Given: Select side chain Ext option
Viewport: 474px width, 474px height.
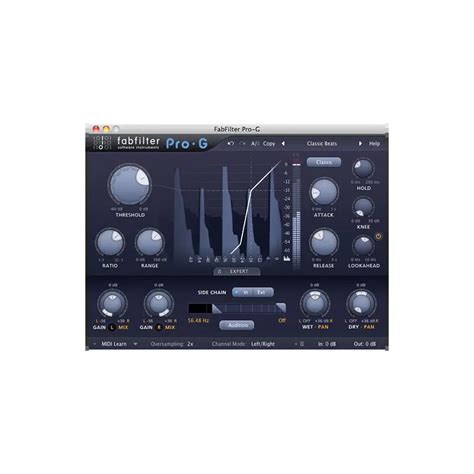Looking at the screenshot, I should tap(262, 292).
